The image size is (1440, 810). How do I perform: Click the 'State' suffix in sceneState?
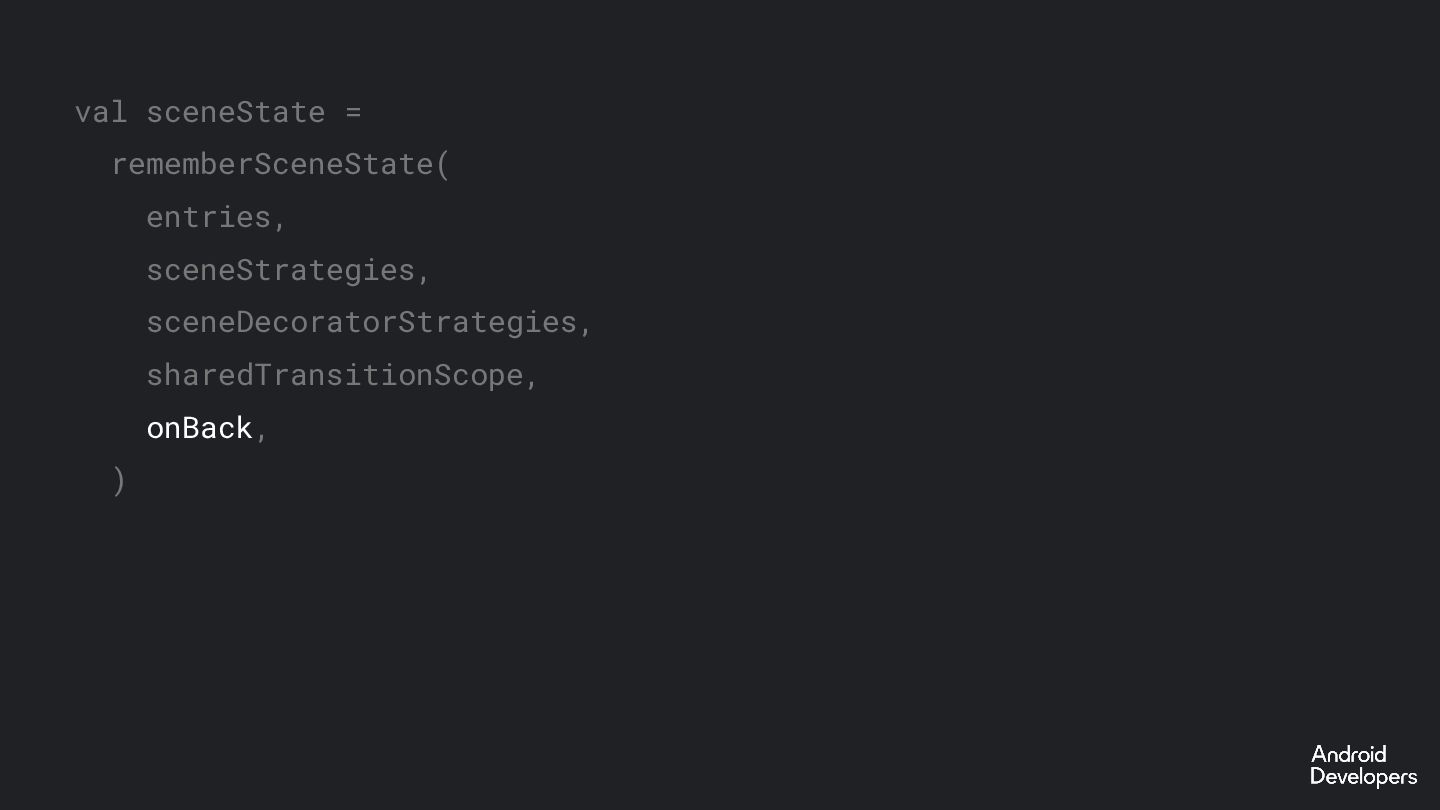click(281, 112)
